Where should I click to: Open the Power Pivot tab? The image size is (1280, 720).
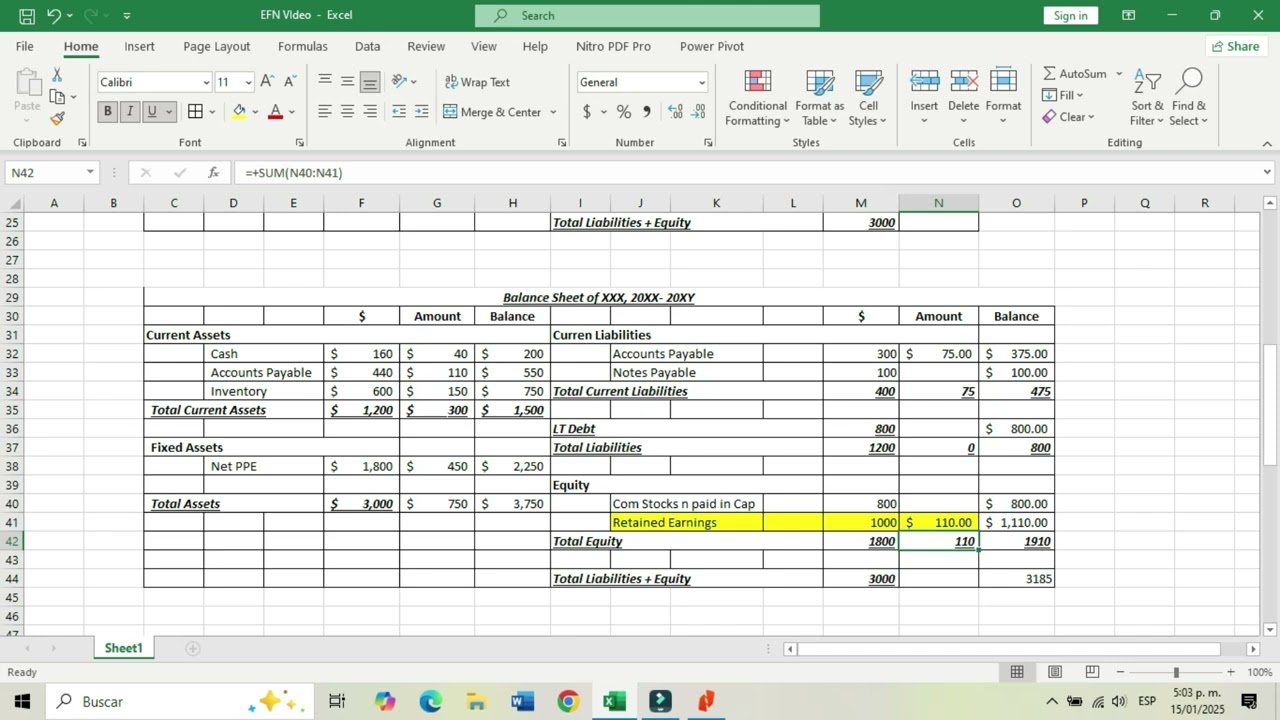[711, 46]
